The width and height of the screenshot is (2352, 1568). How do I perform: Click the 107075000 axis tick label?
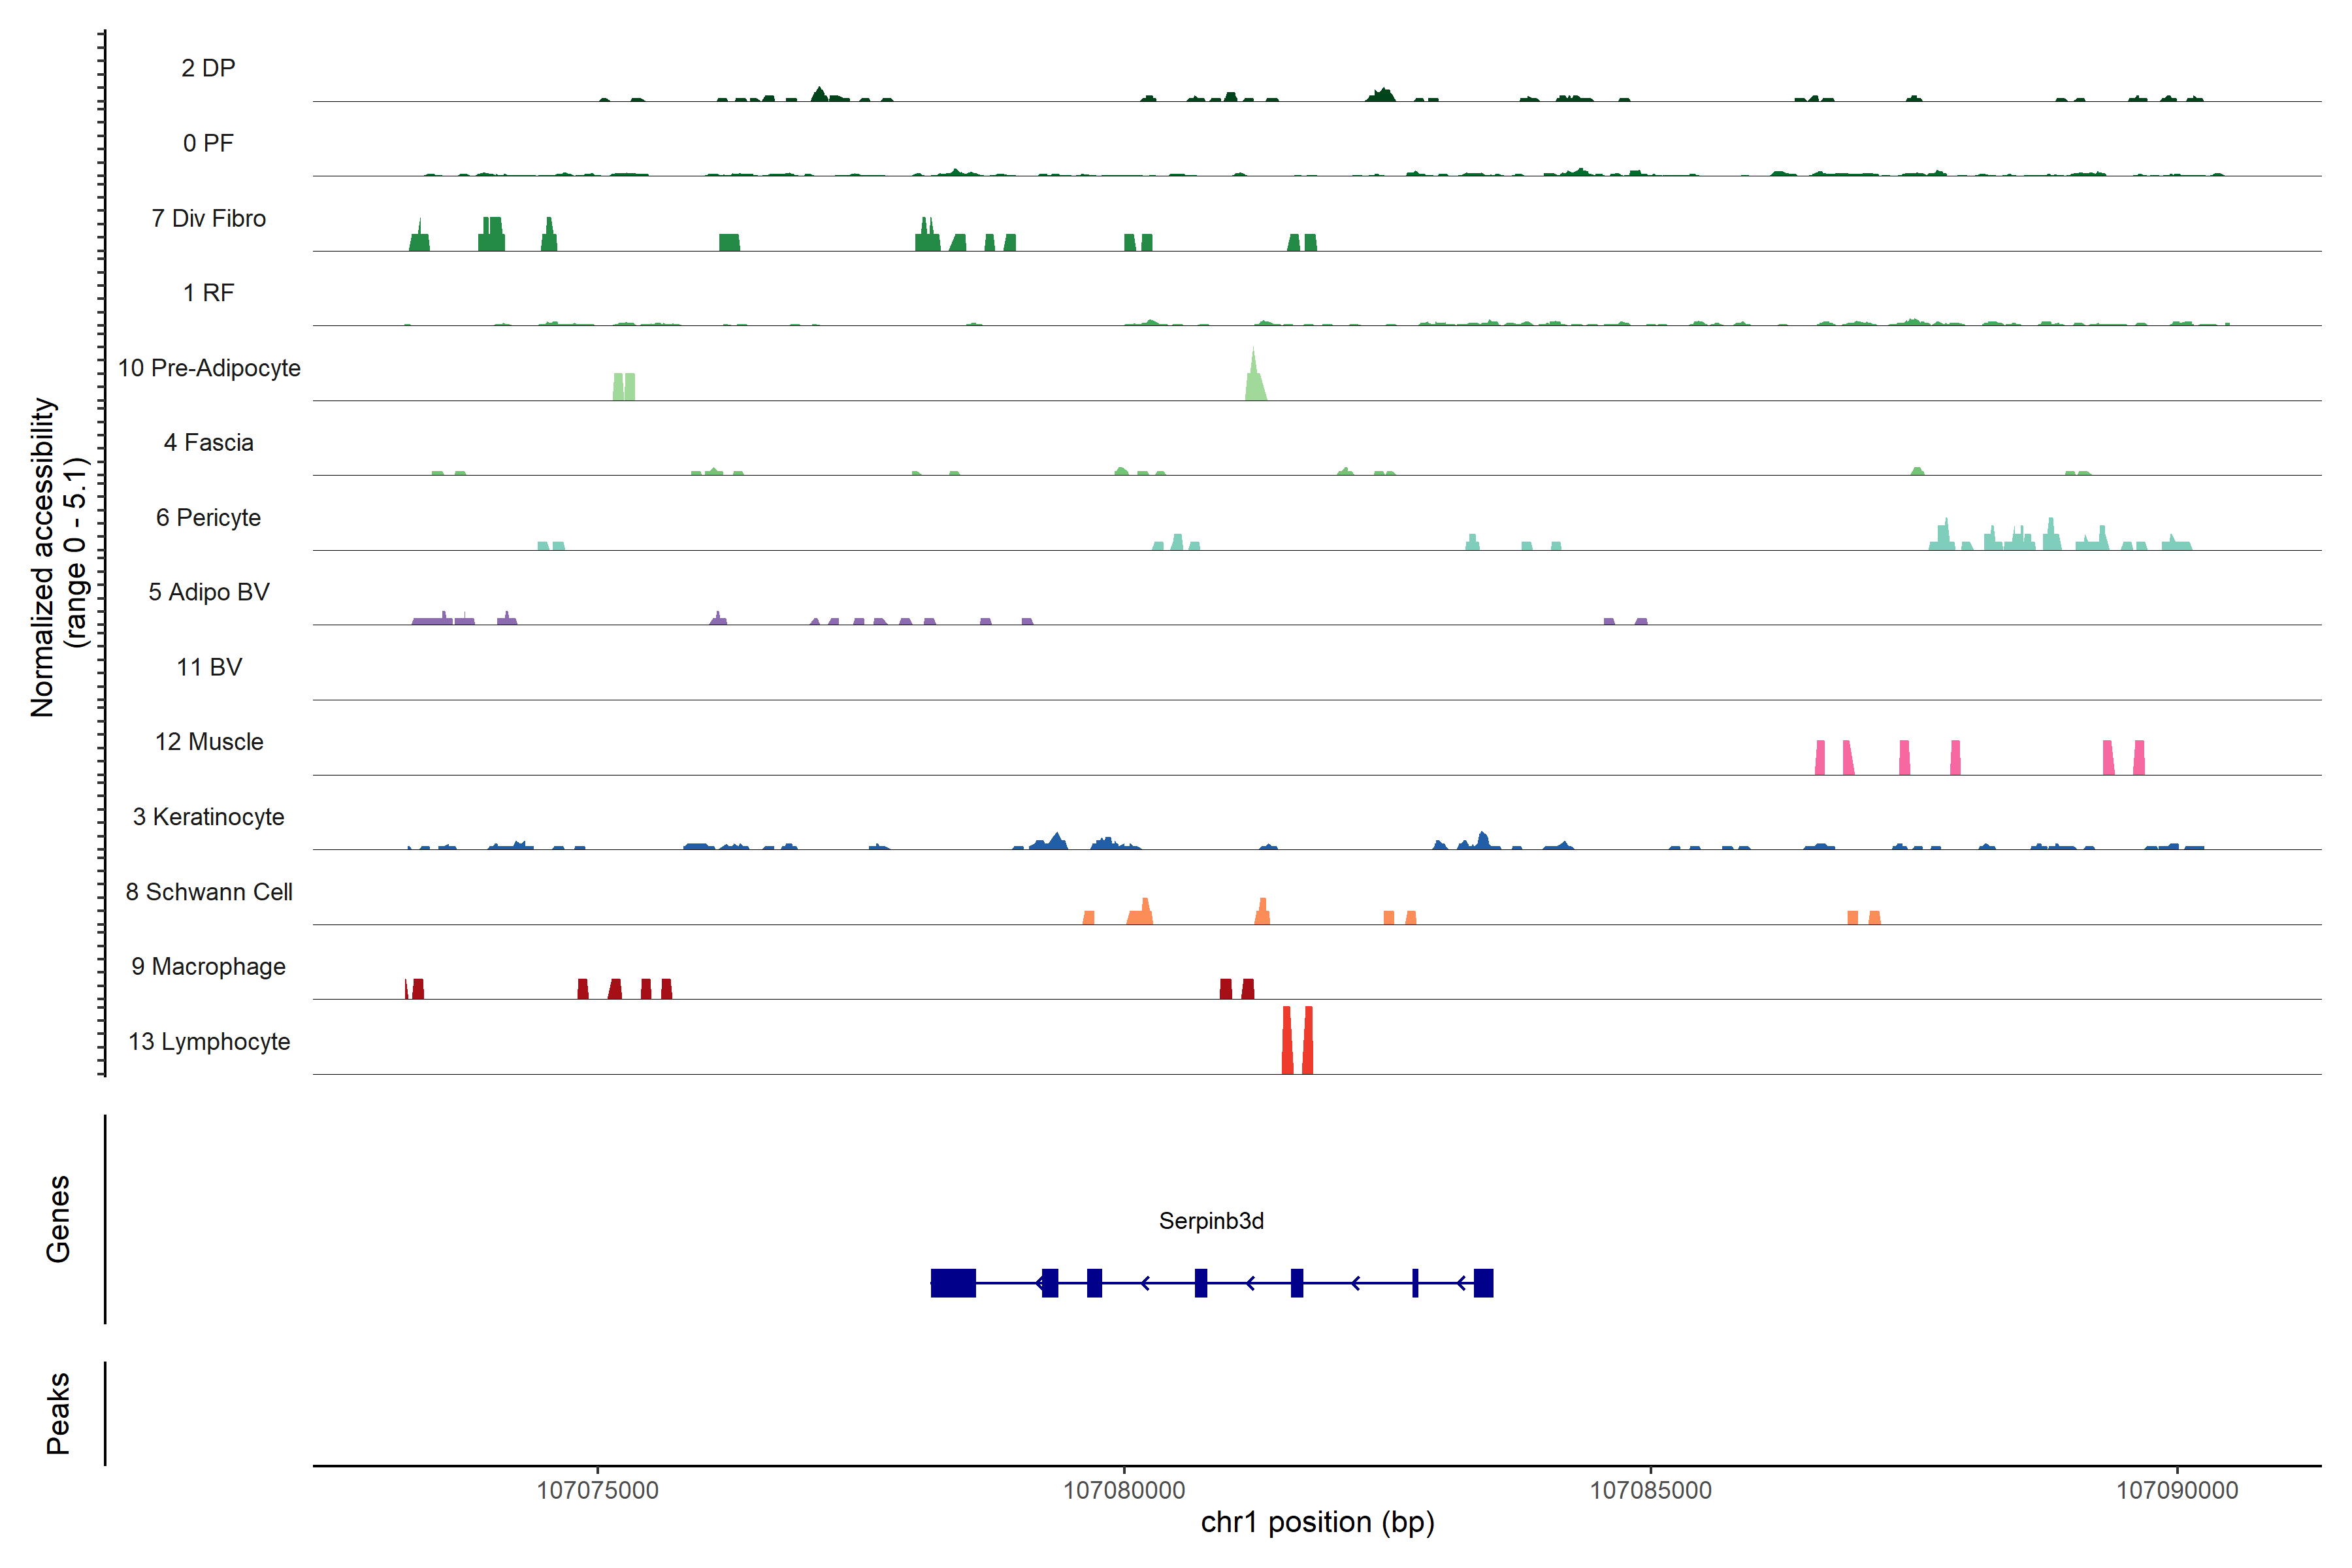point(597,1491)
